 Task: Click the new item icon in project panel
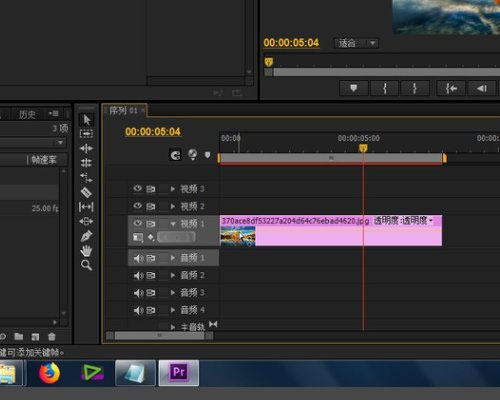click(x=35, y=337)
